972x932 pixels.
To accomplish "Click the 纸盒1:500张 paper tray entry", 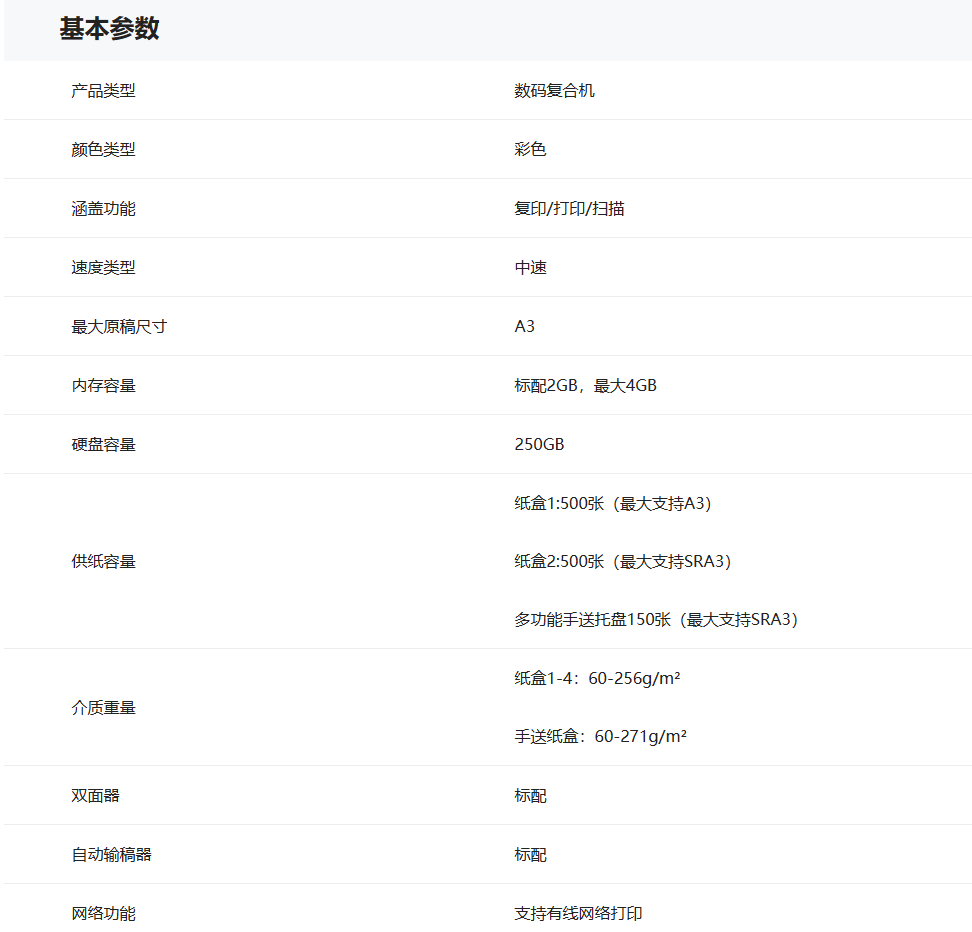I will (612, 504).
